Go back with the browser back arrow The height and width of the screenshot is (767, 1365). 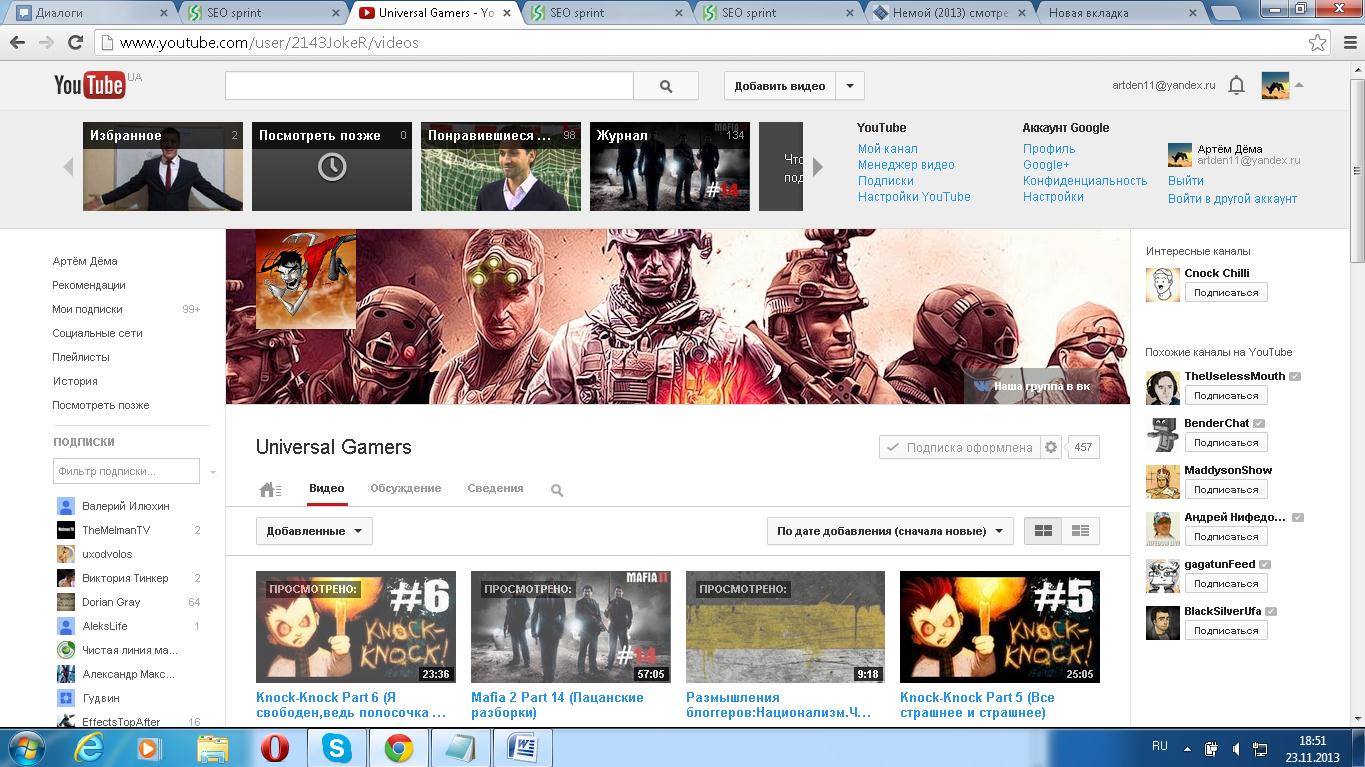(17, 43)
